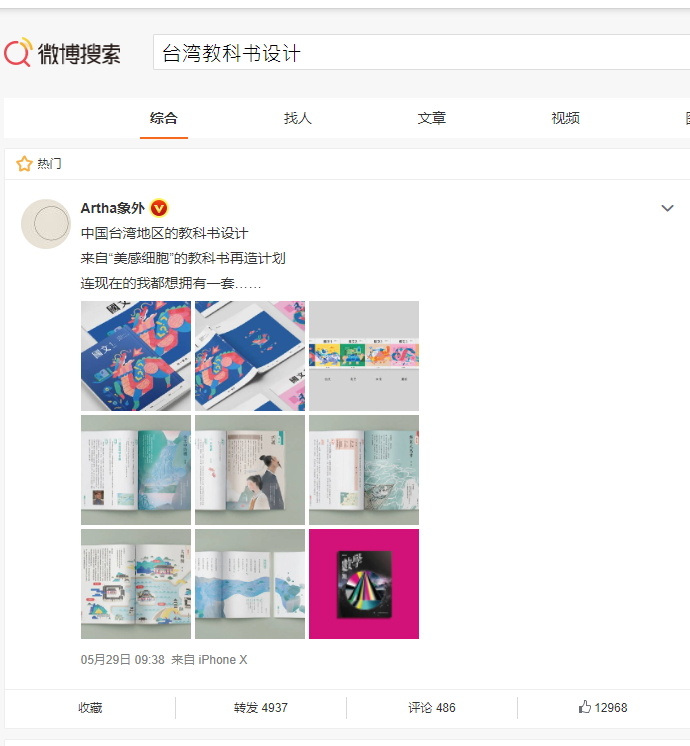Image resolution: width=690 pixels, height=746 pixels.
Task: Click the 转发 4937 button
Action: pyautogui.click(x=261, y=708)
